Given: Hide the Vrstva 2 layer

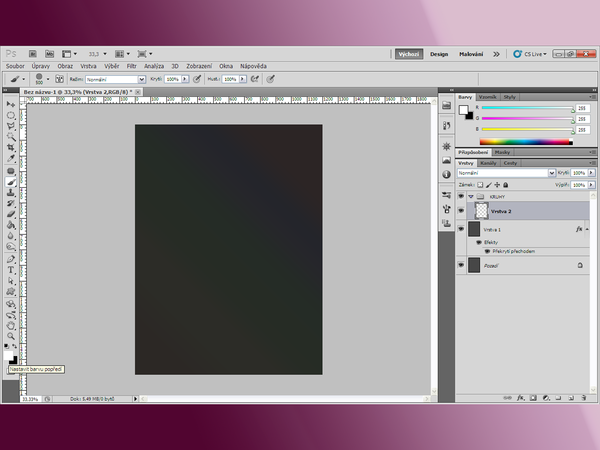Looking at the screenshot, I should point(461,211).
